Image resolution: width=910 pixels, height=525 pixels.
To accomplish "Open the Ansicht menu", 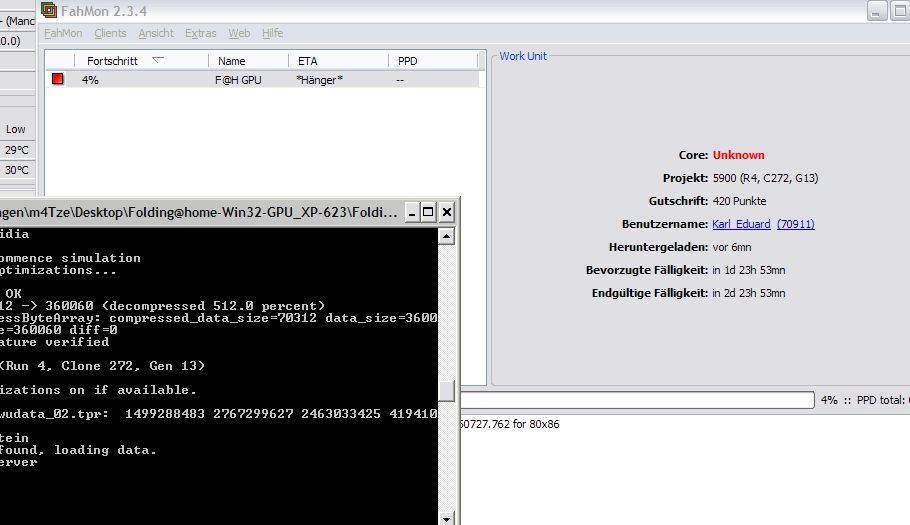I will [x=156, y=33].
